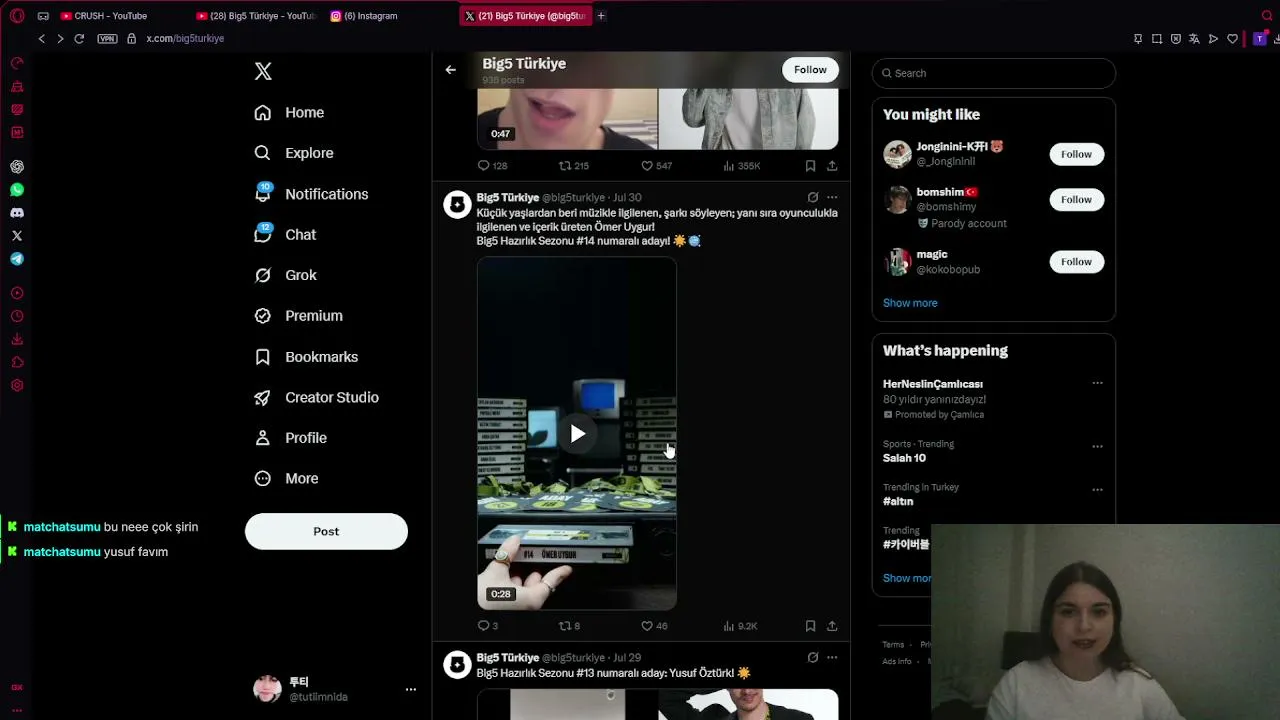The width and height of the screenshot is (1280, 720).
Task: Open sidebar settings gear icon
Action: click(x=17, y=385)
